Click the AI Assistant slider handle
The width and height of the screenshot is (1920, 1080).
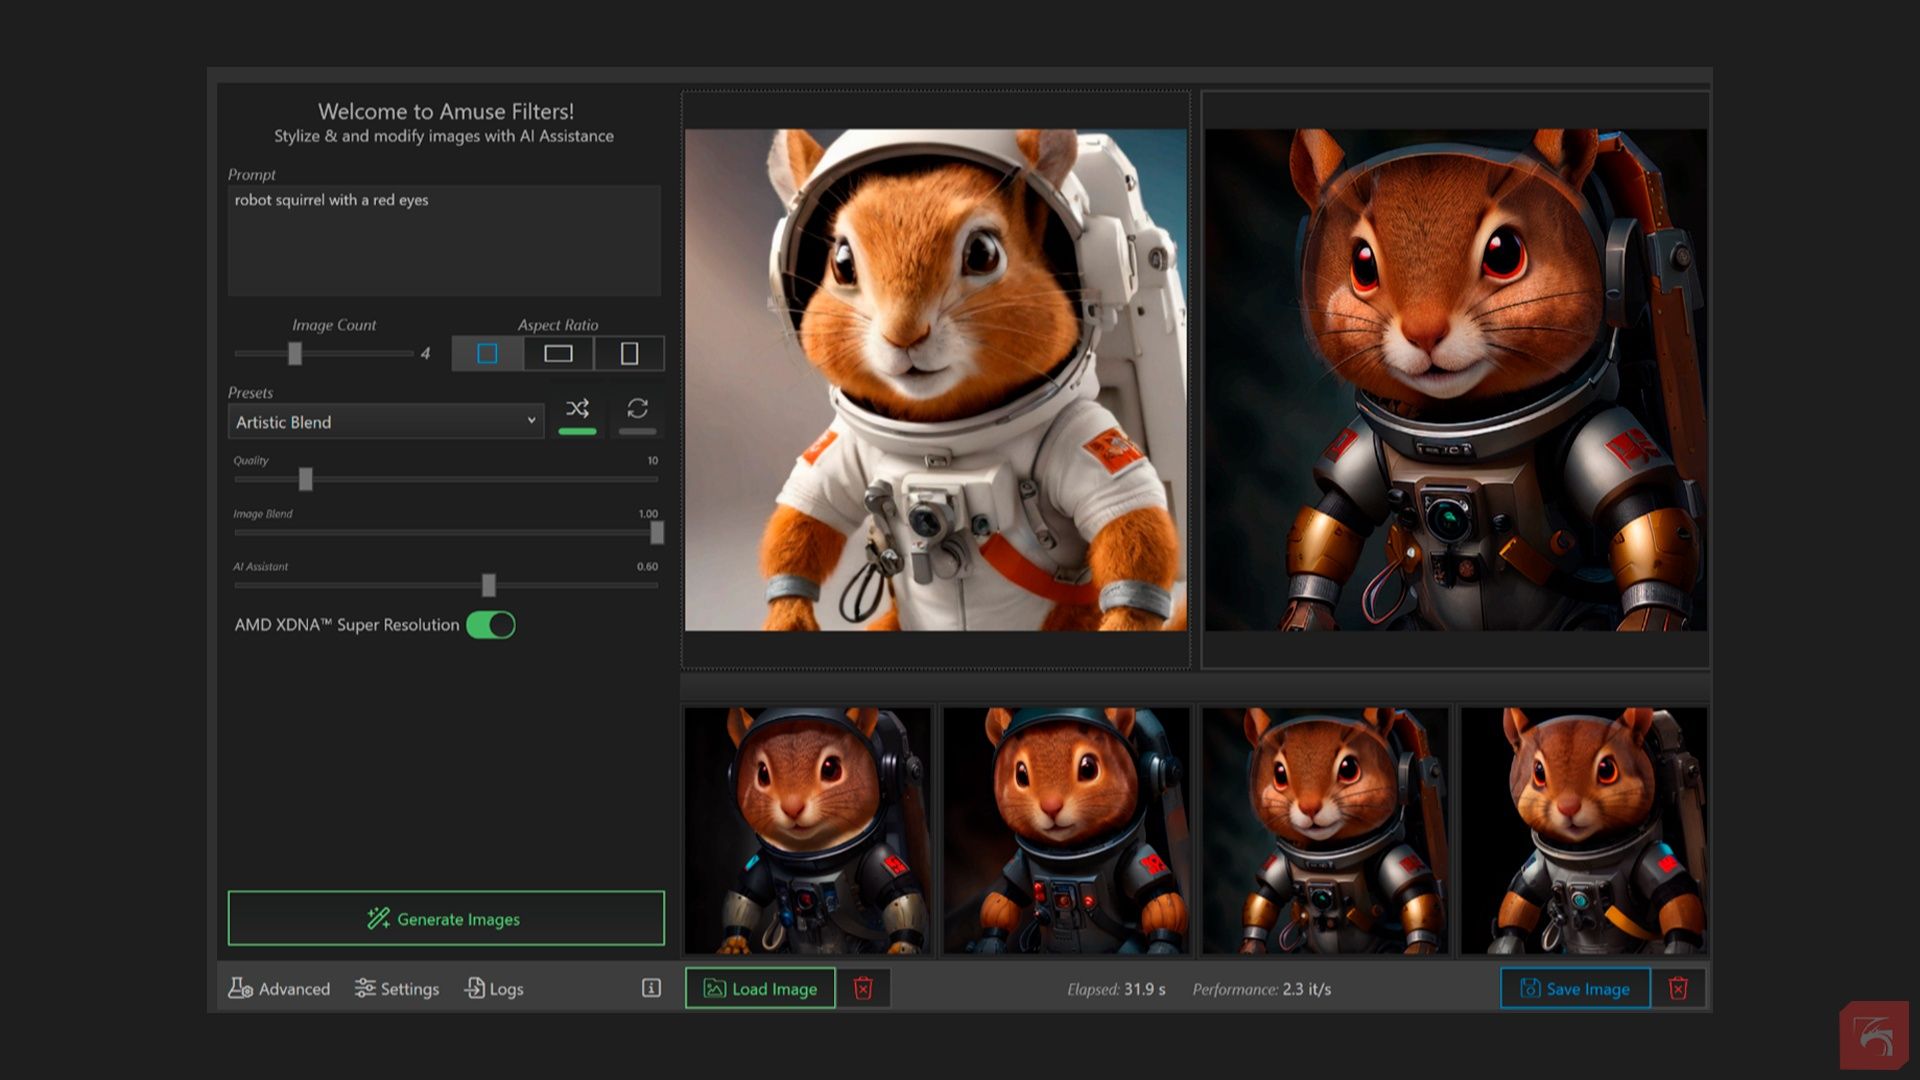[488, 585]
